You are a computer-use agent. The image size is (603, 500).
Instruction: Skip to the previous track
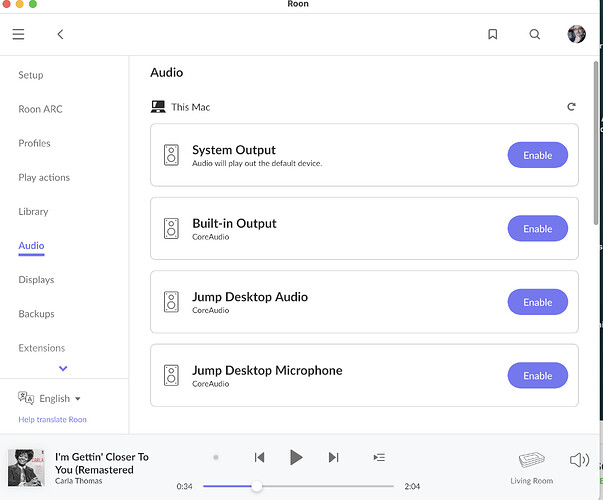260,457
